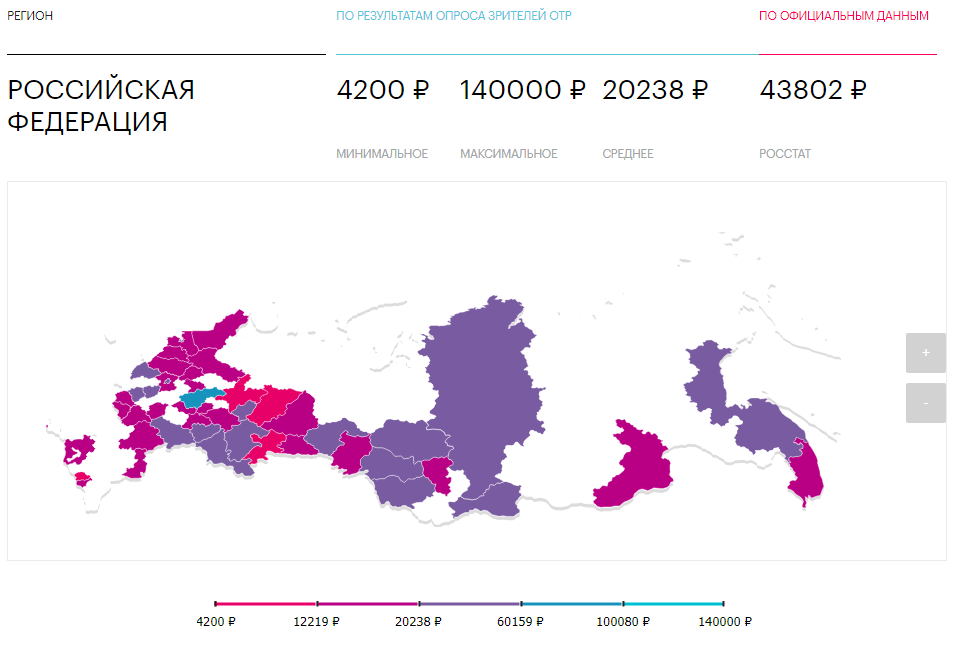Click the 100080 ₽ legend label
Viewport: 957px width, 657px height.
click(x=624, y=621)
